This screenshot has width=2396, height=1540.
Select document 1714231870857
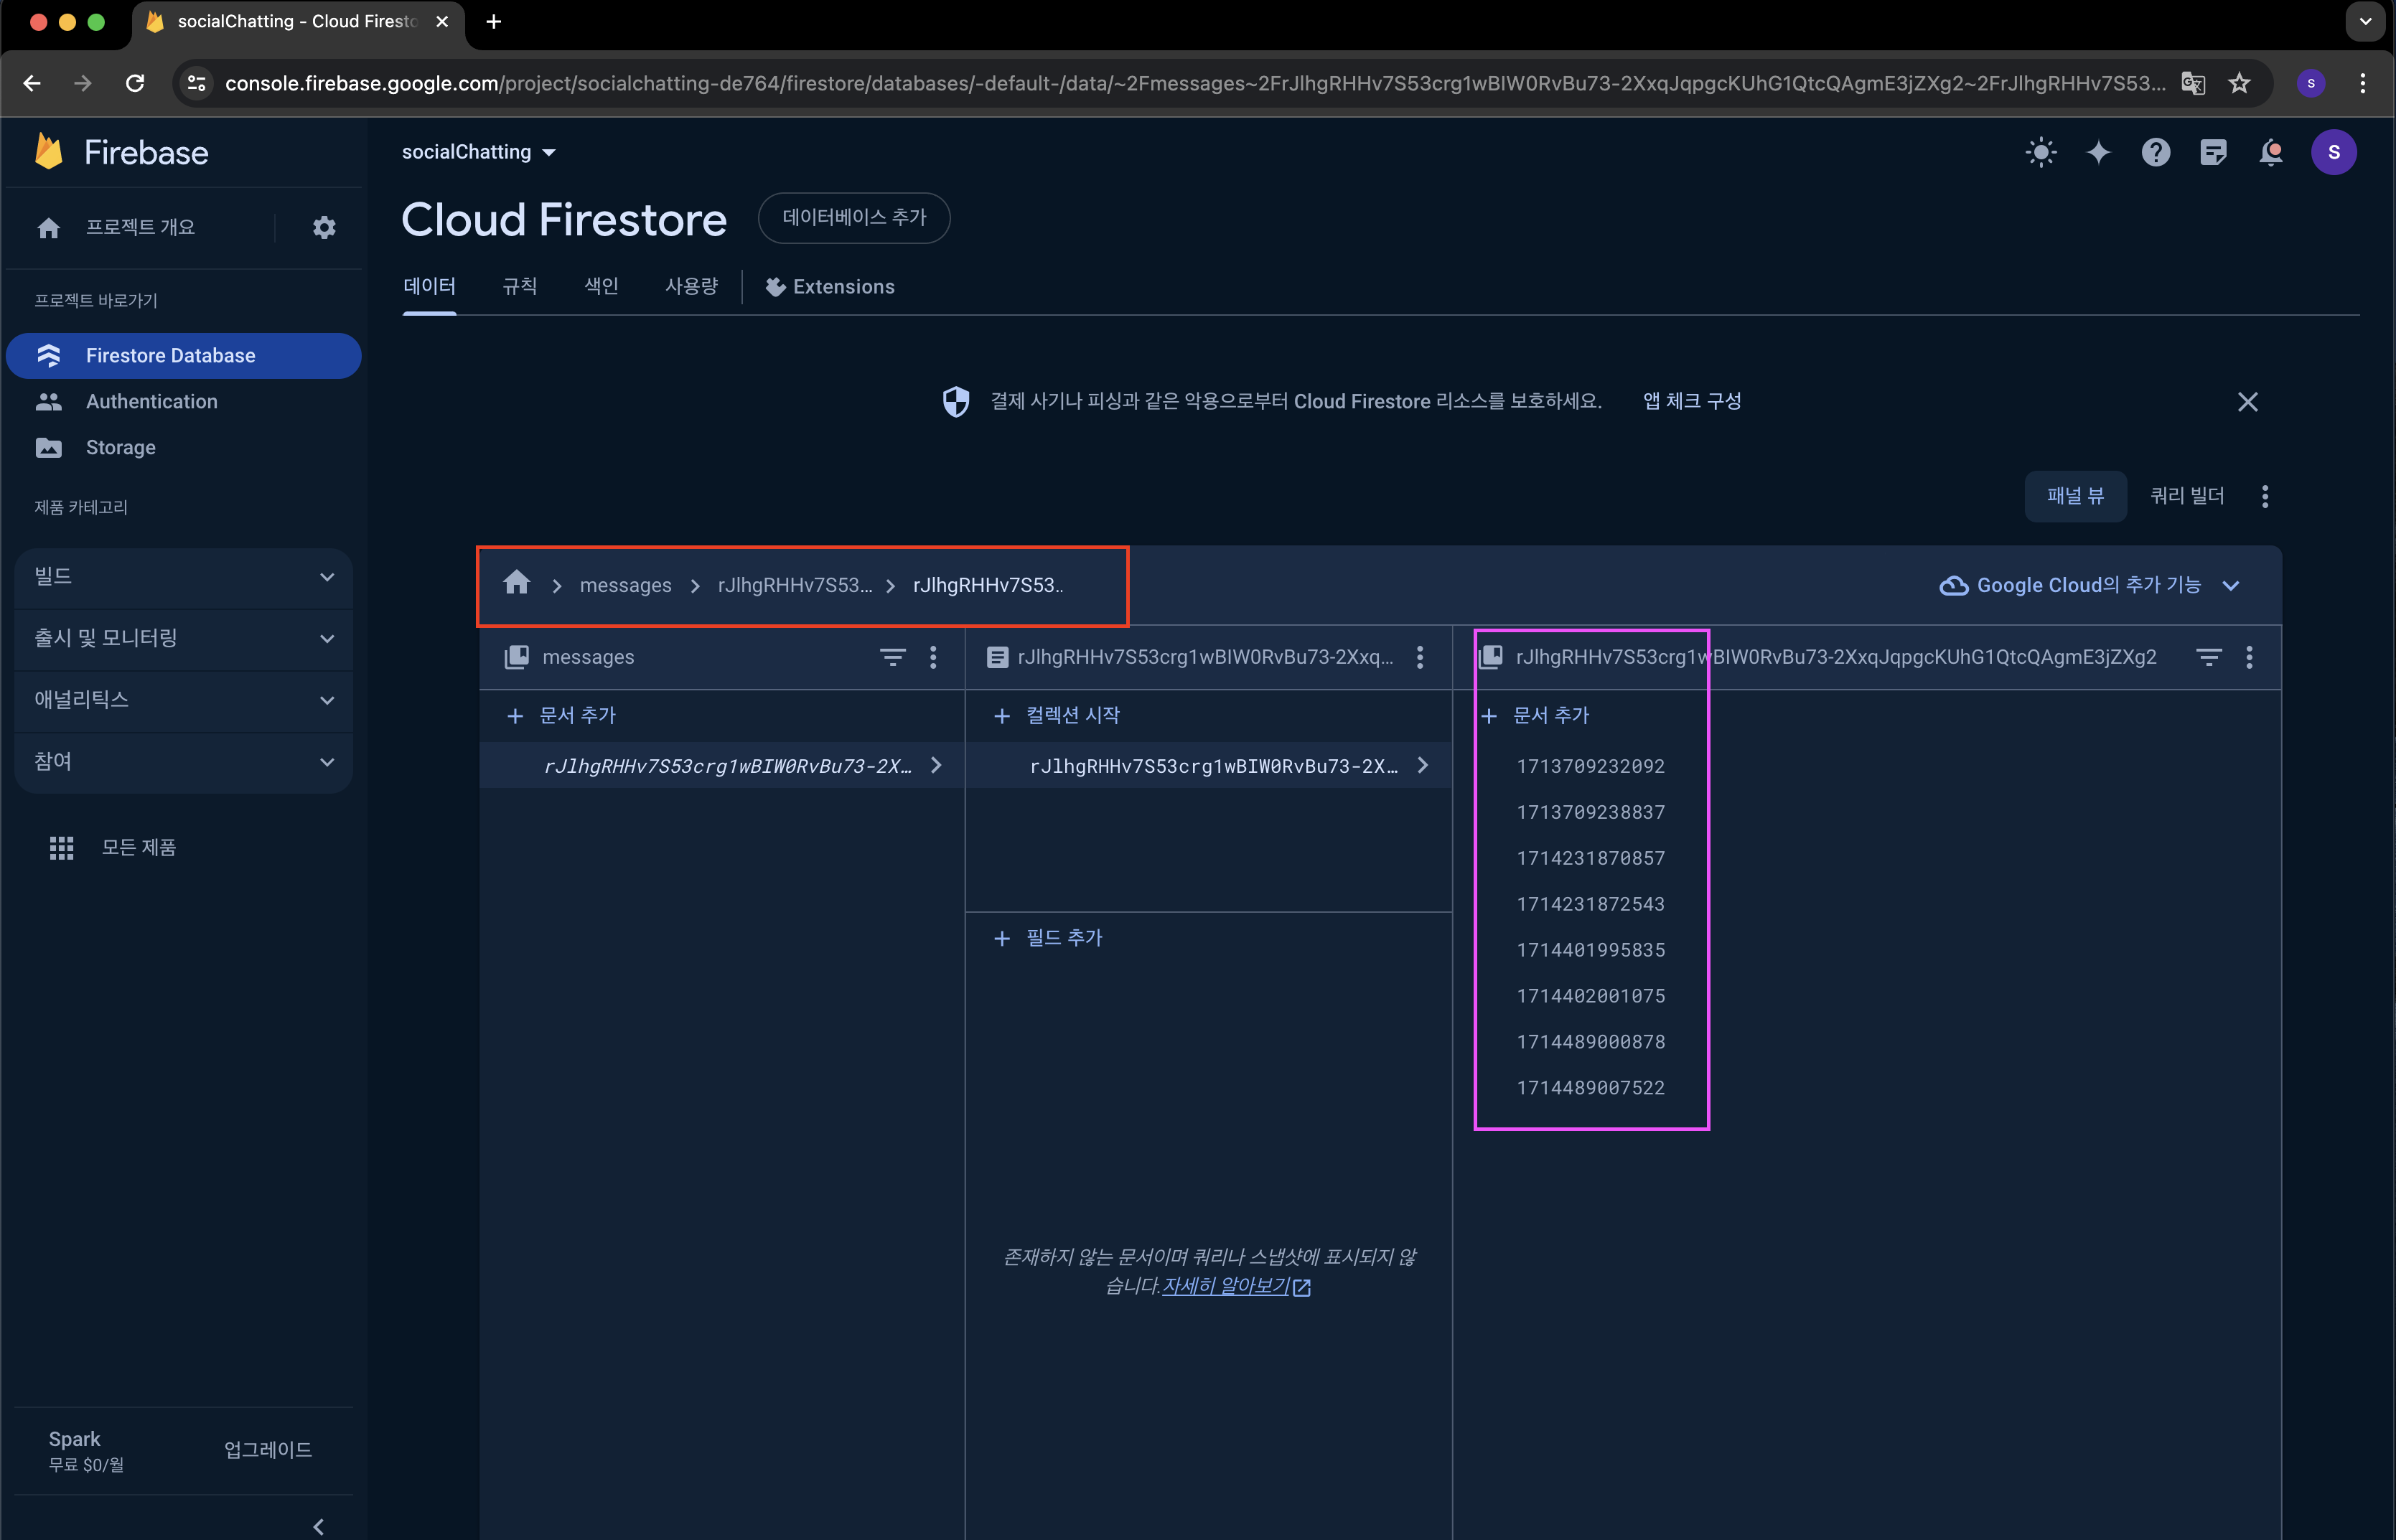[x=1590, y=858]
